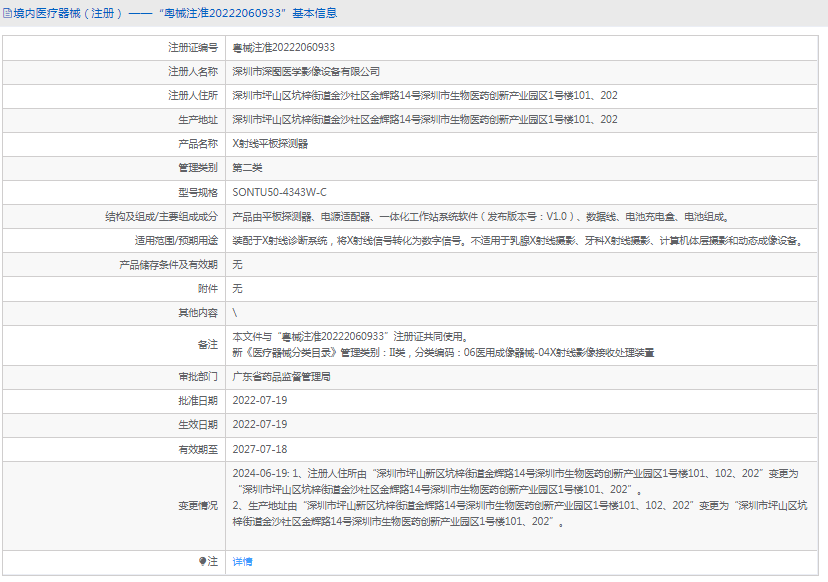Viewport: 828px width, 582px height.
Task: Click registration number value 粤械注准20222060933
Action: [x=283, y=47]
